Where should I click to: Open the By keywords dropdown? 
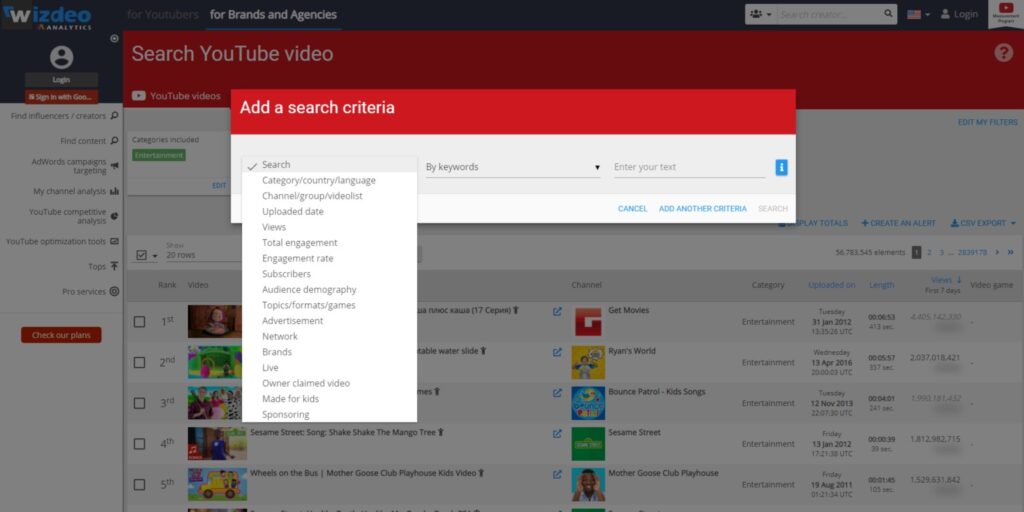pos(512,167)
